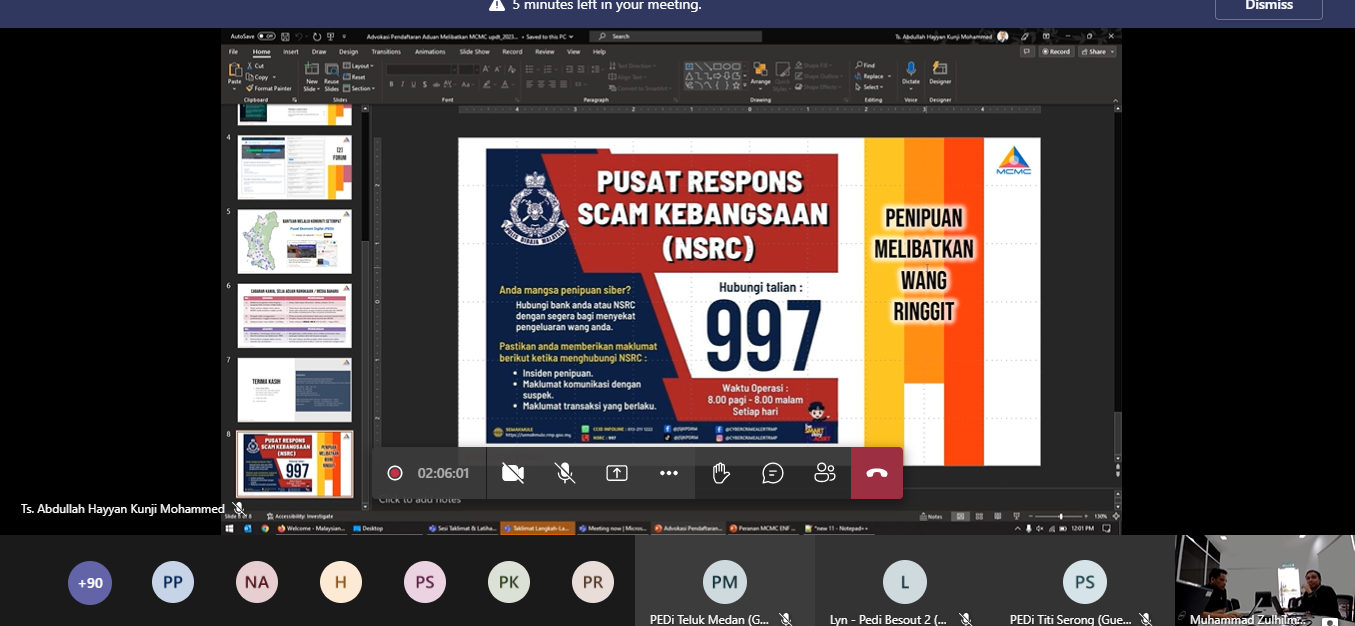
Task: Open the Layout dropdown in Slides group
Action: [x=360, y=66]
